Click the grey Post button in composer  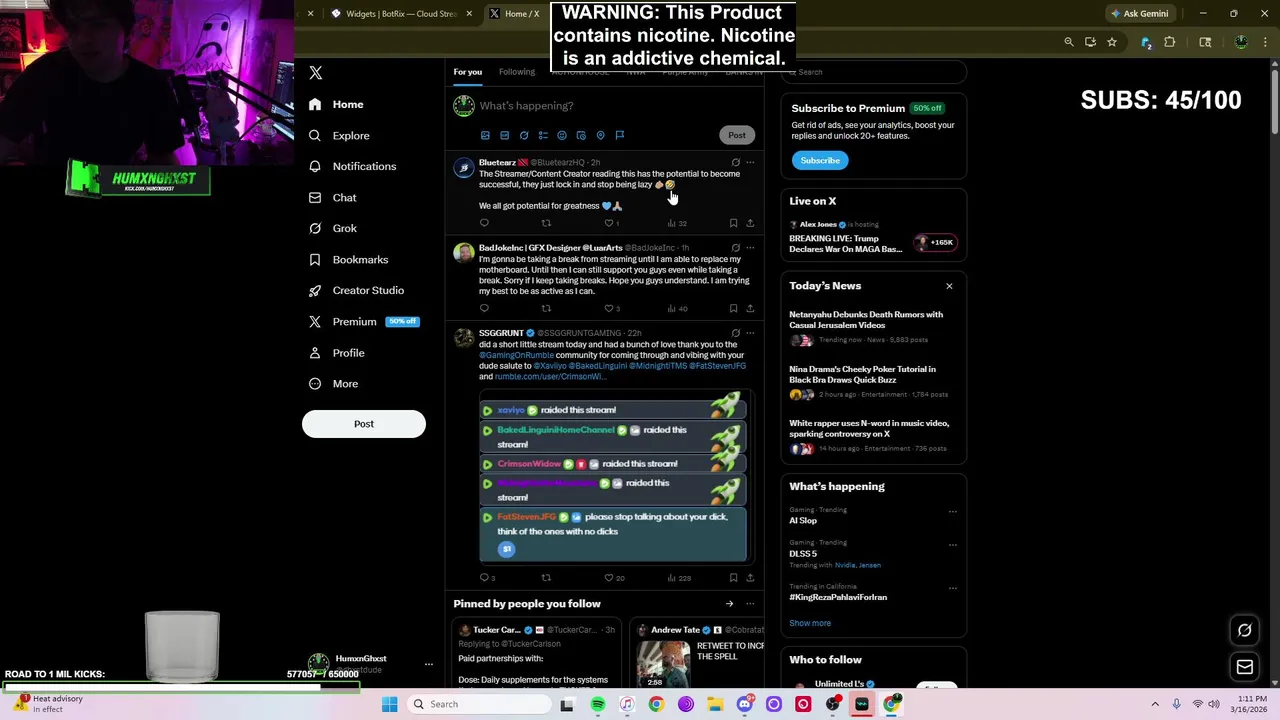(x=736, y=135)
